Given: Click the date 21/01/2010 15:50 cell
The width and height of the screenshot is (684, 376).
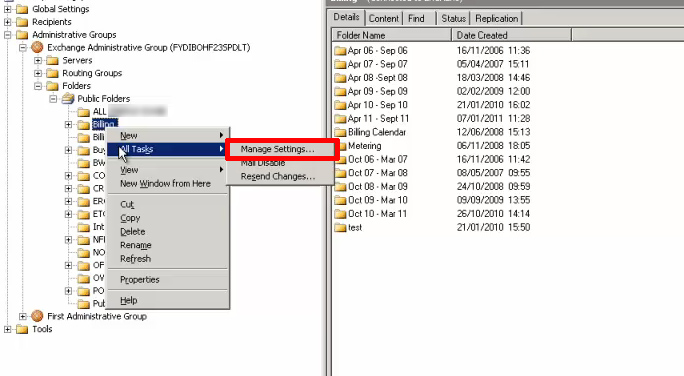Looking at the screenshot, I should (x=493, y=227).
